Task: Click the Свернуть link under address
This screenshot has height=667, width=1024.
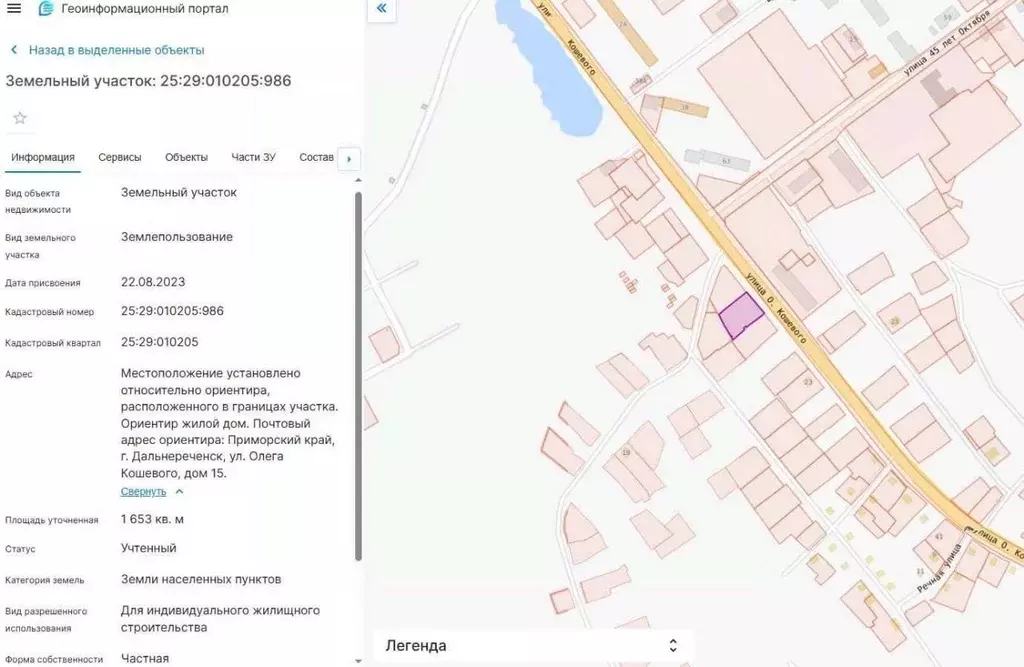Action: (143, 492)
